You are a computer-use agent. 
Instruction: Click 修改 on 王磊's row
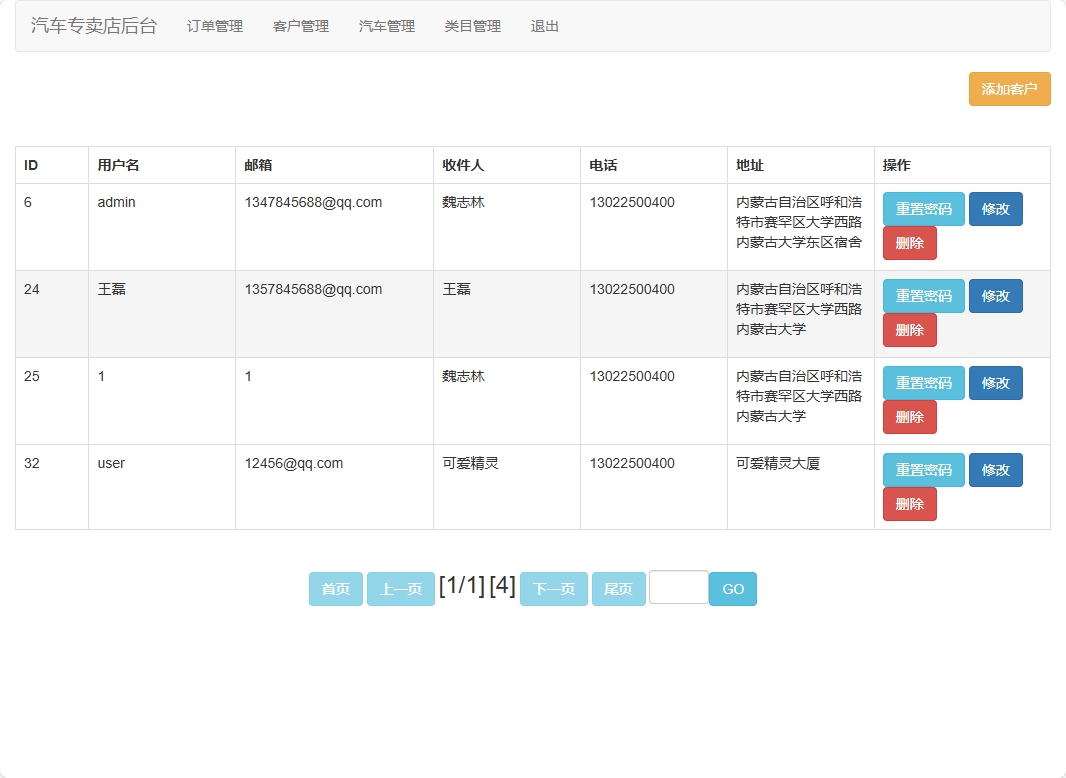(996, 295)
